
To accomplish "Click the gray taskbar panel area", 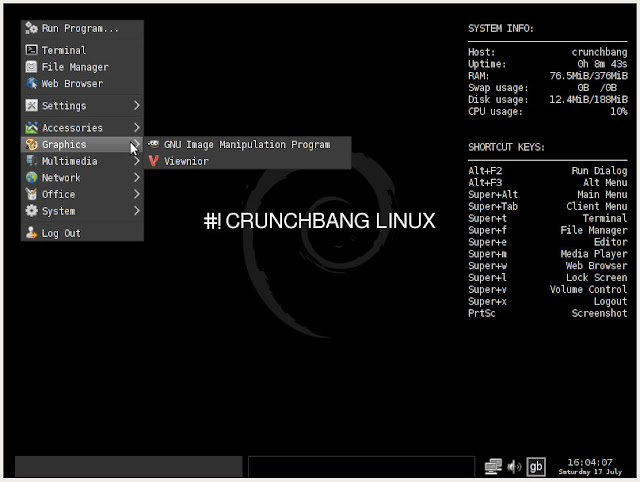I will [129, 466].
